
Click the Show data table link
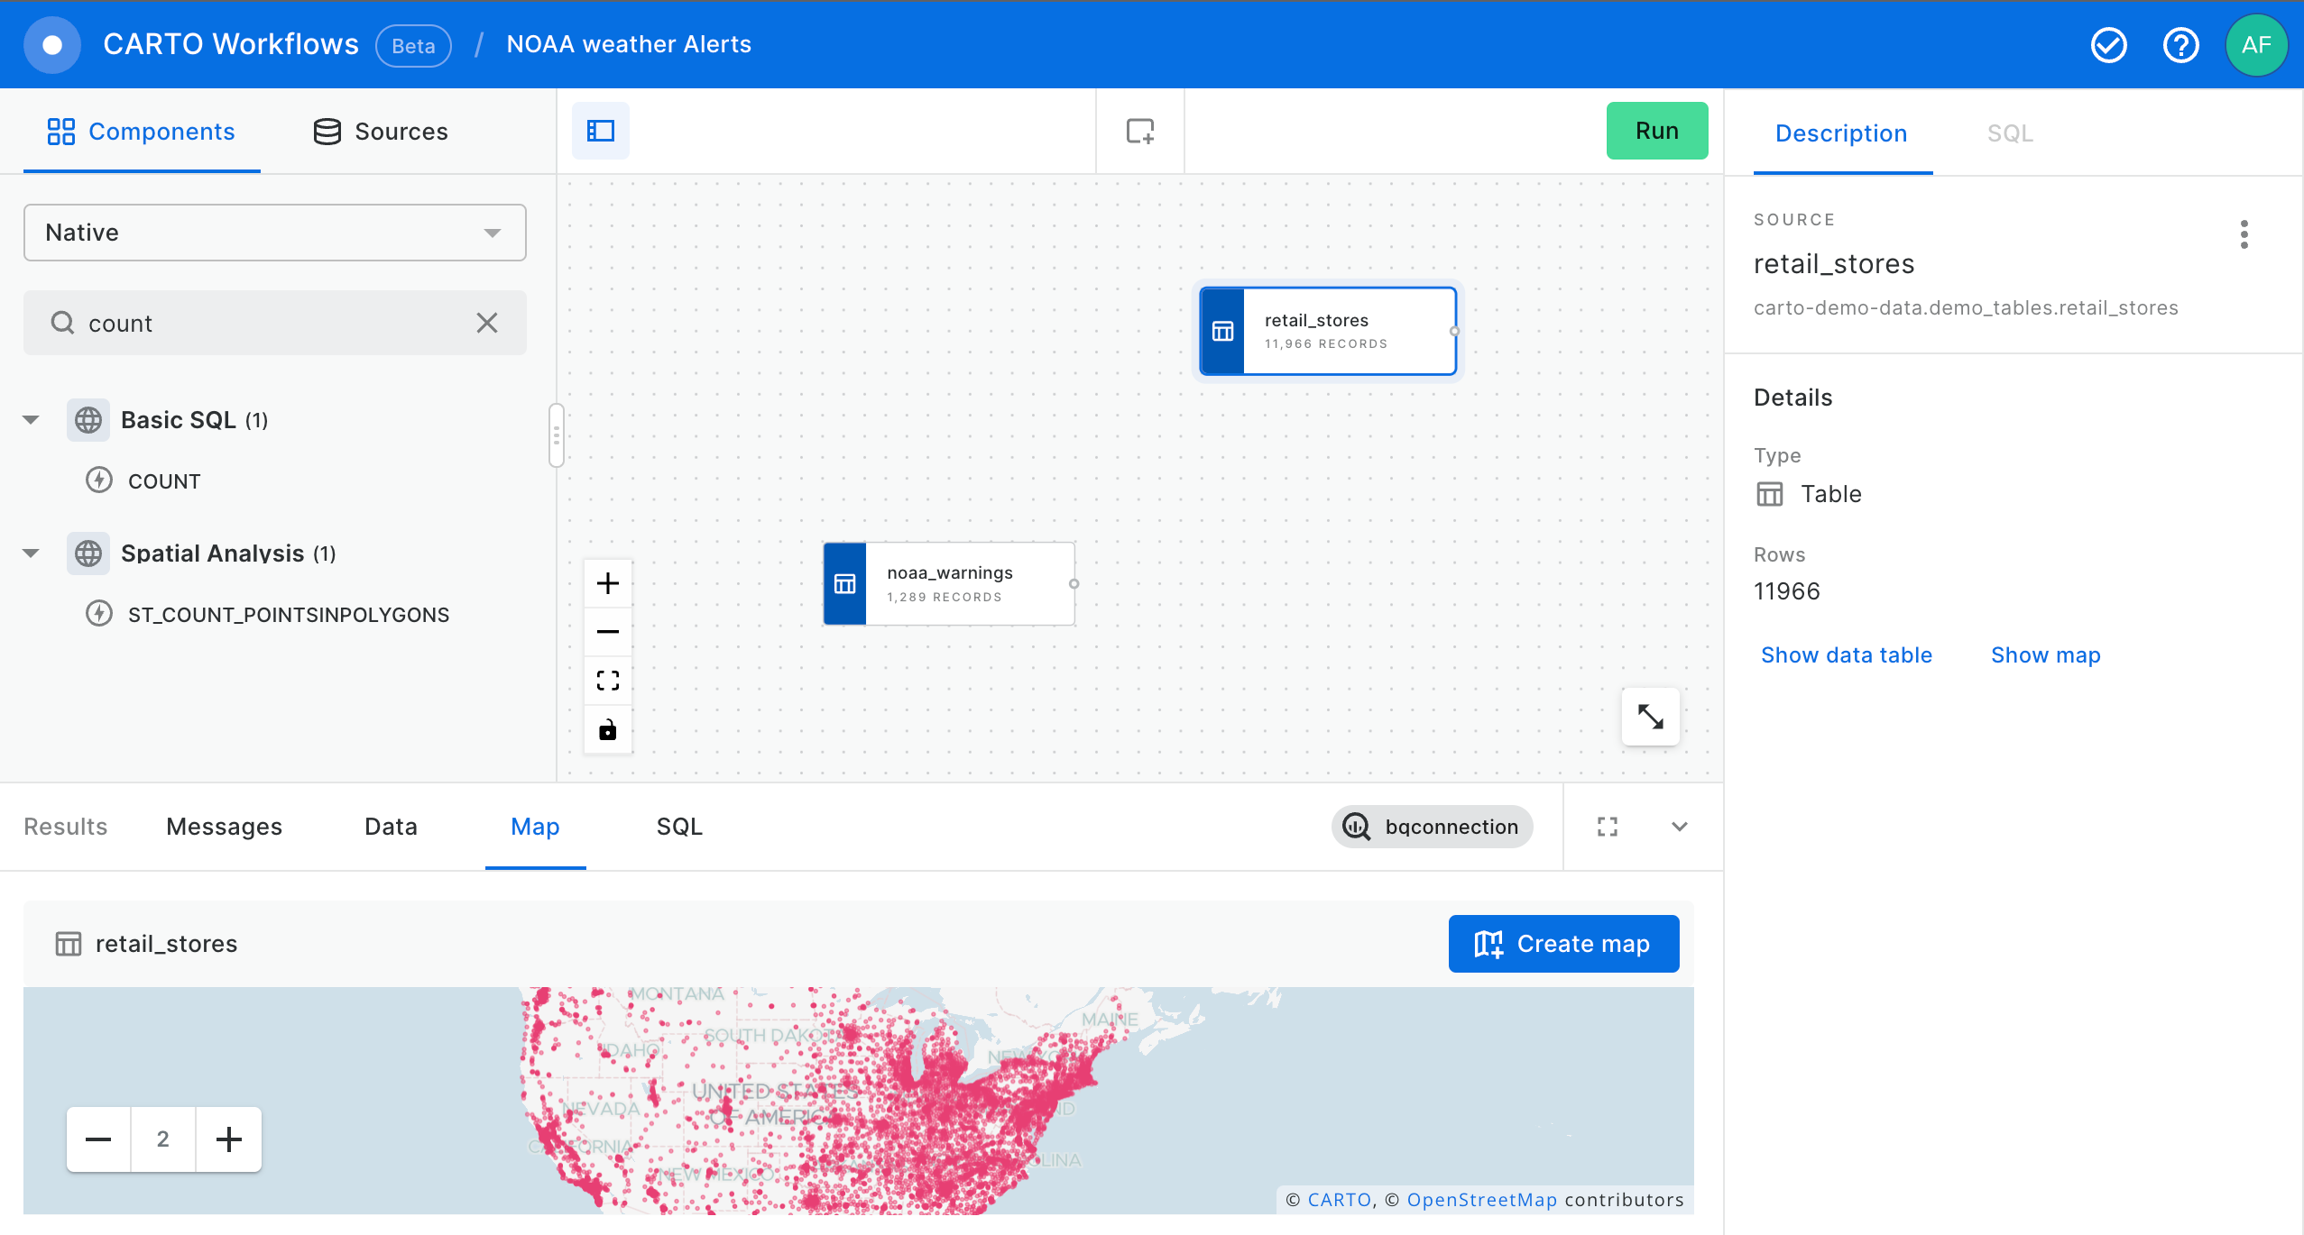1846,655
